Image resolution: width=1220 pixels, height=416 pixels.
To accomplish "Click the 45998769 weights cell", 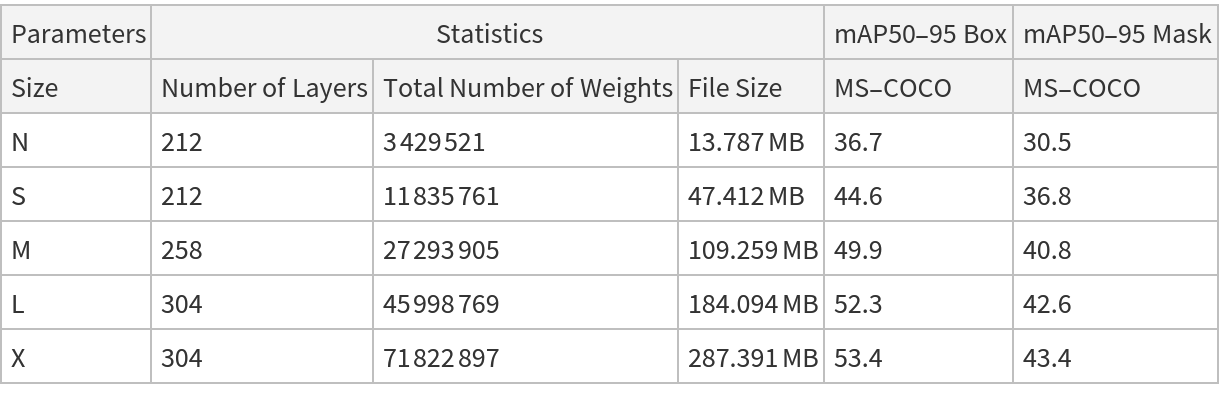I will pyautogui.click(x=441, y=304).
